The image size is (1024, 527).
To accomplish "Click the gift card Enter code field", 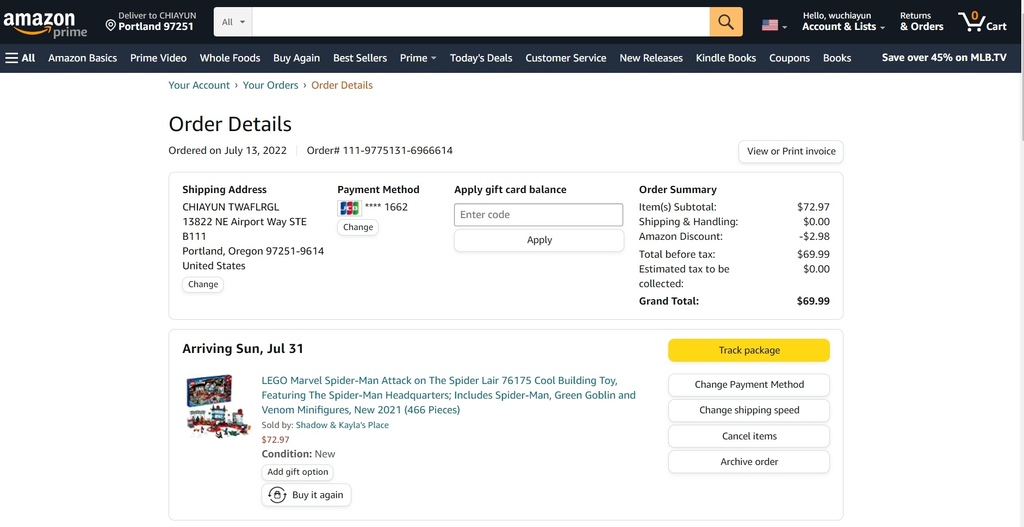I will click(x=539, y=215).
